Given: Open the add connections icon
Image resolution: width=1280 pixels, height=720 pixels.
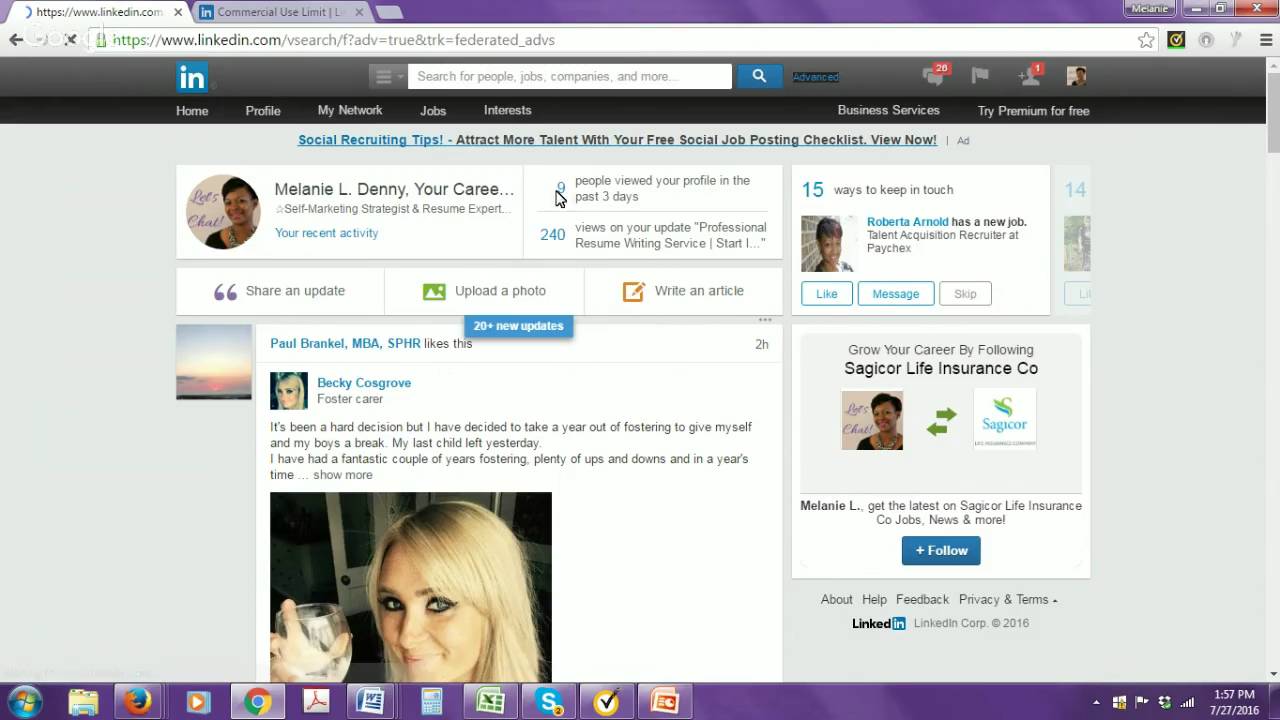Looking at the screenshot, I should [1029, 76].
